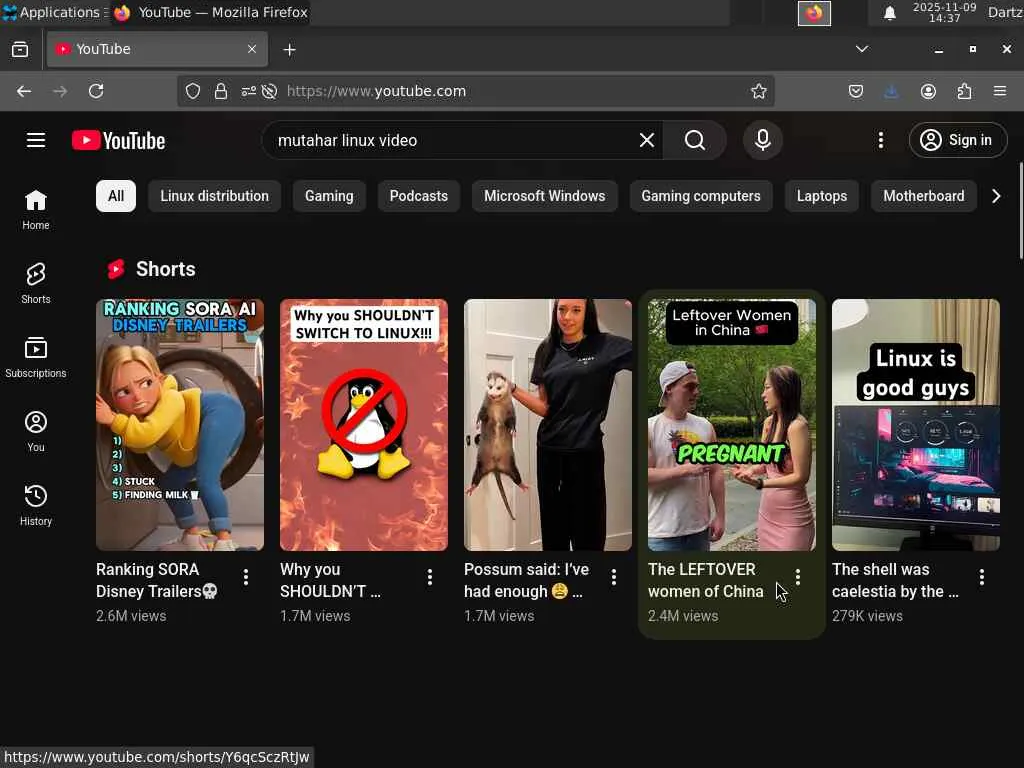Click the possum on door thumbnail
1024x768 pixels.
[x=548, y=424]
